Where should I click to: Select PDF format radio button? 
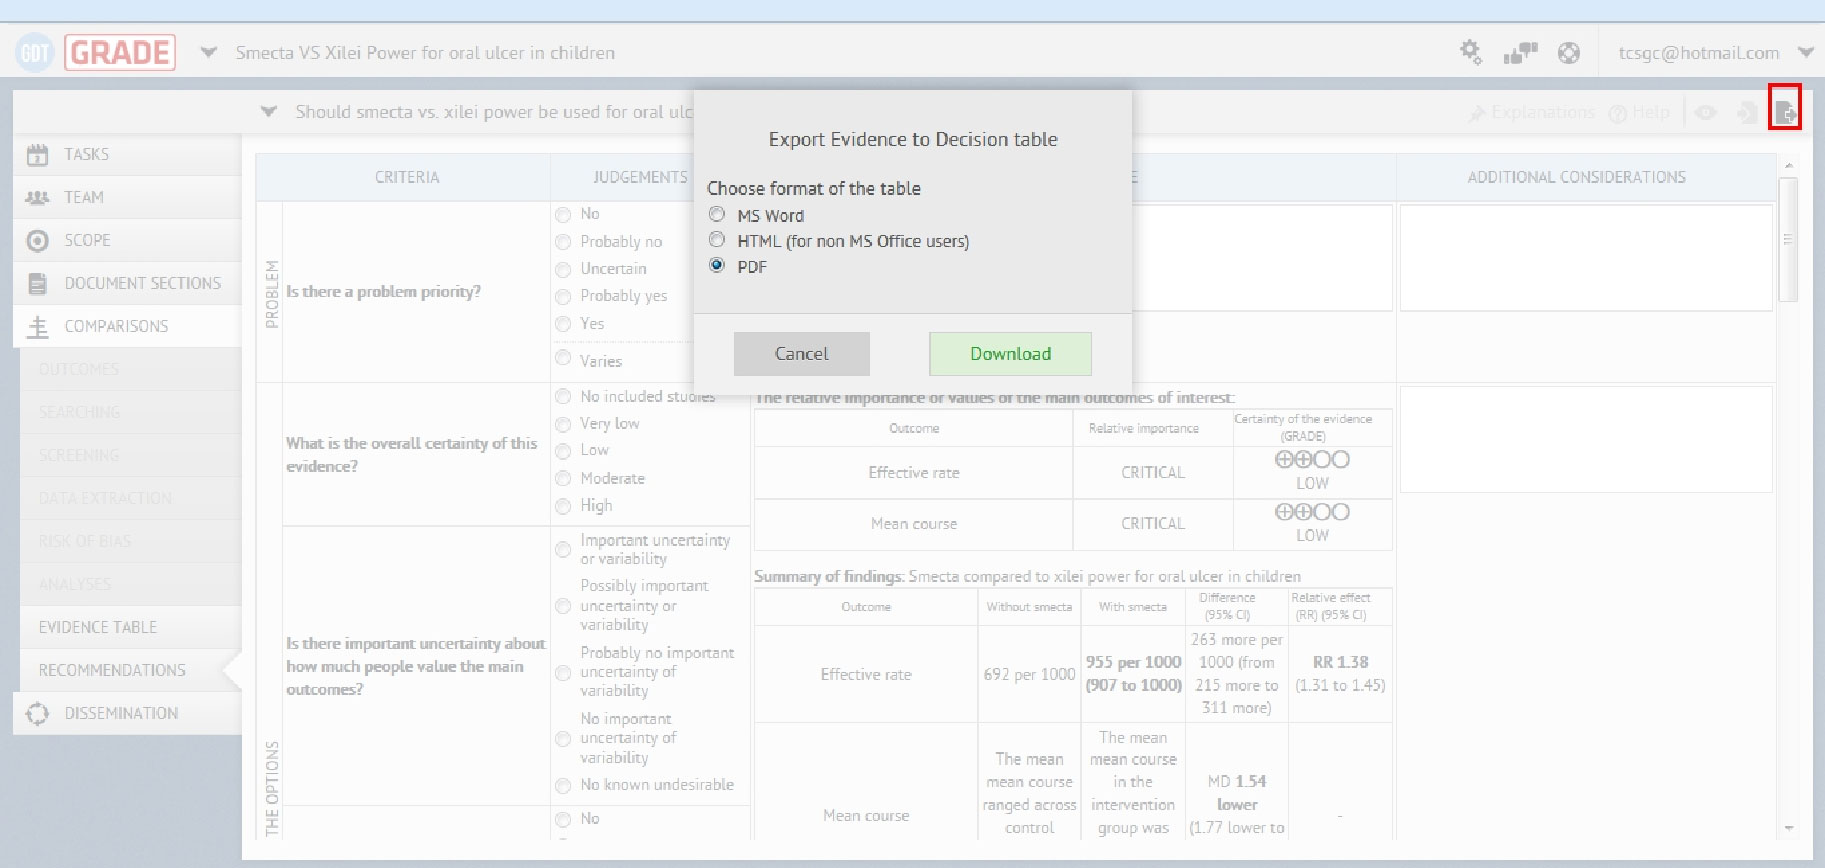coord(716,266)
